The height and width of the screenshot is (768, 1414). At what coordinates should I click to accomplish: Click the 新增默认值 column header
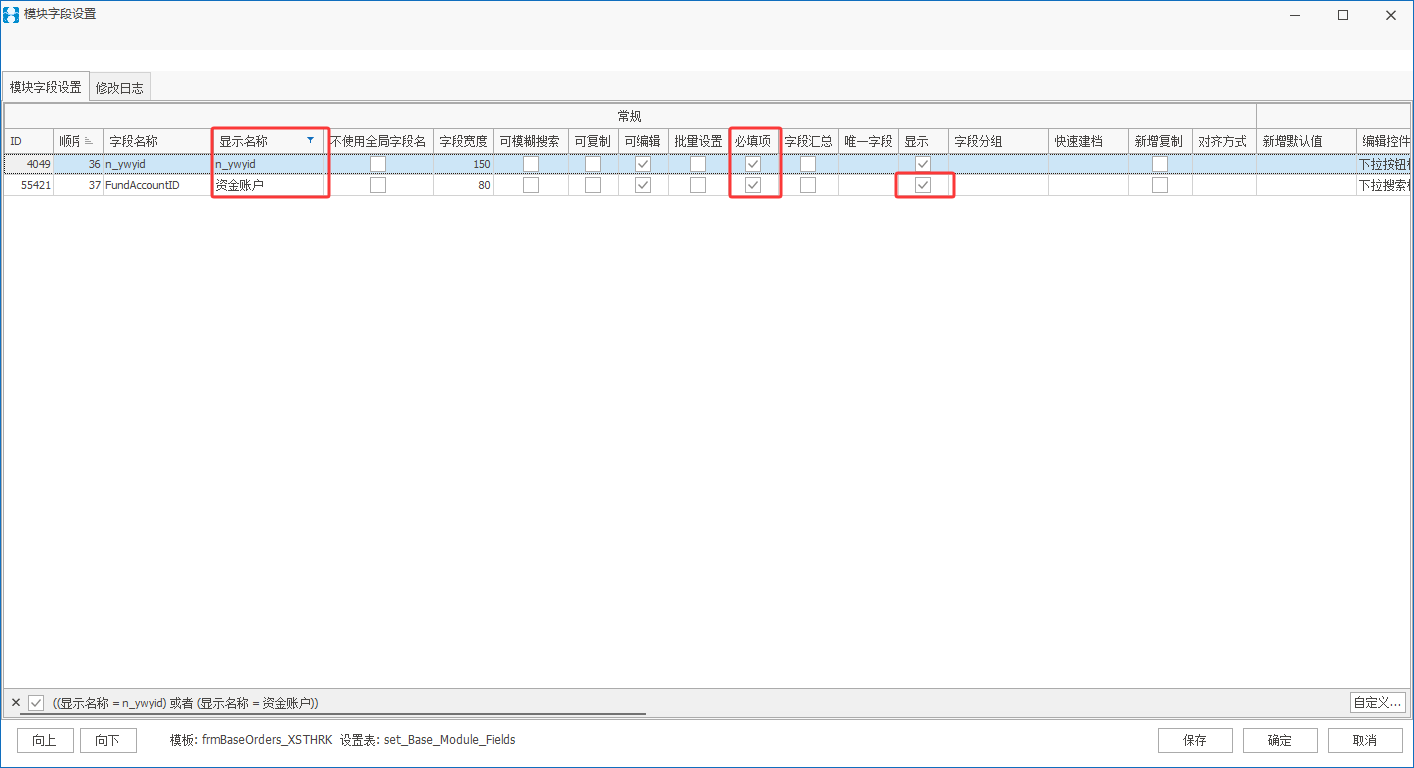tap(1306, 141)
